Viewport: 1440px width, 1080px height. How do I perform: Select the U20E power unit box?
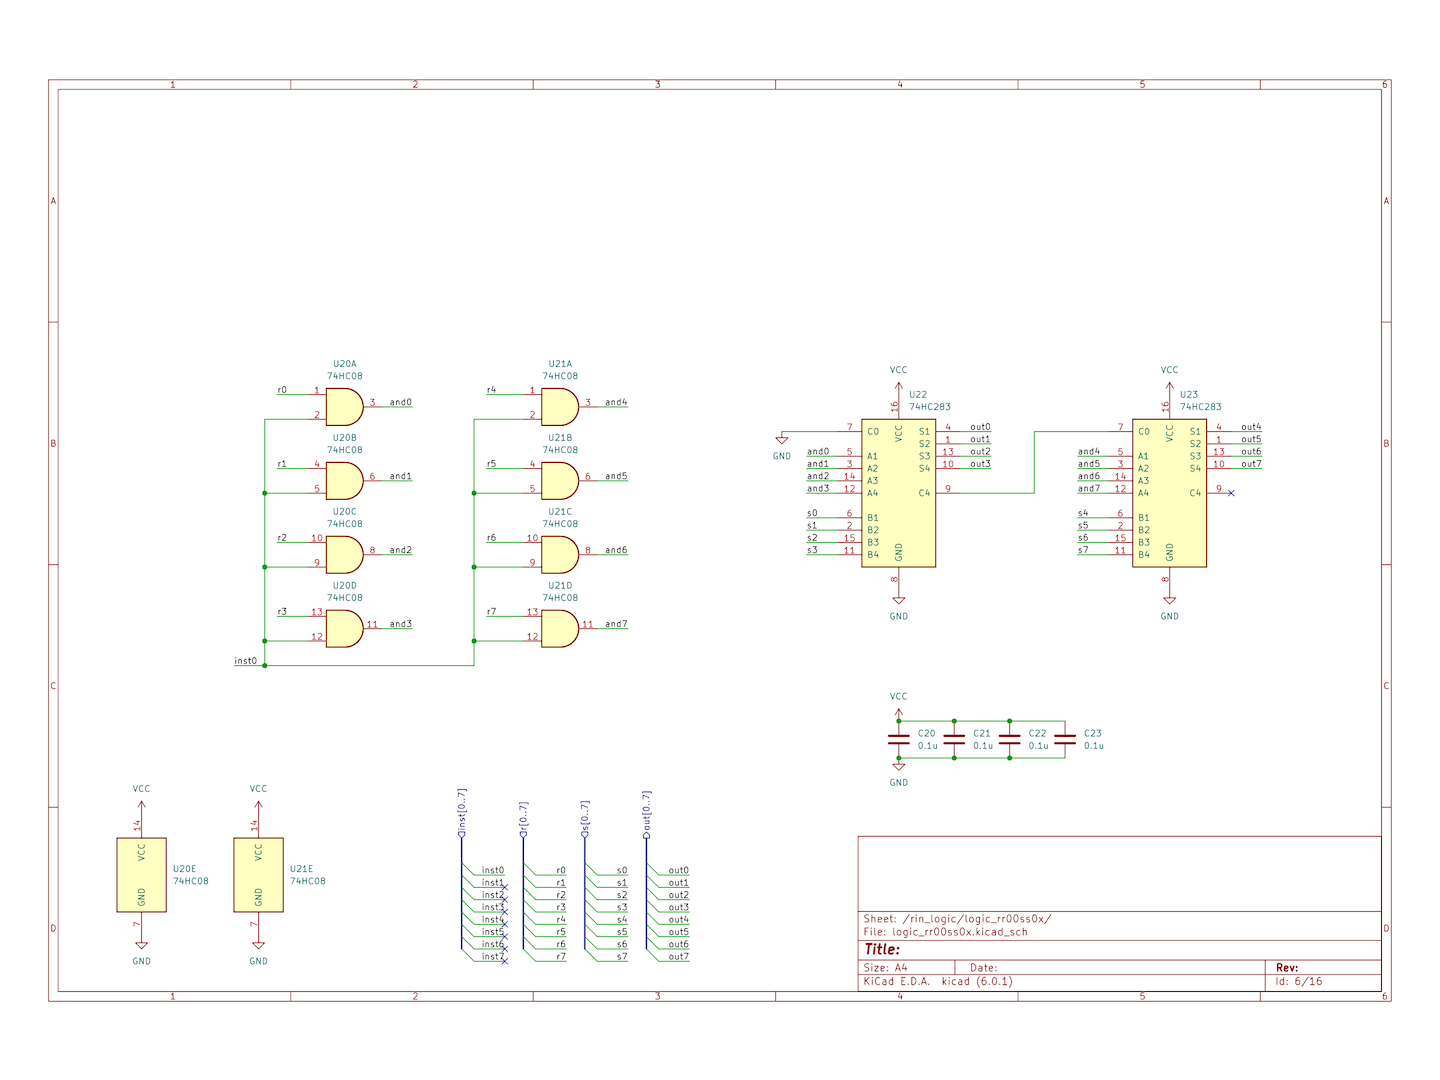142,875
